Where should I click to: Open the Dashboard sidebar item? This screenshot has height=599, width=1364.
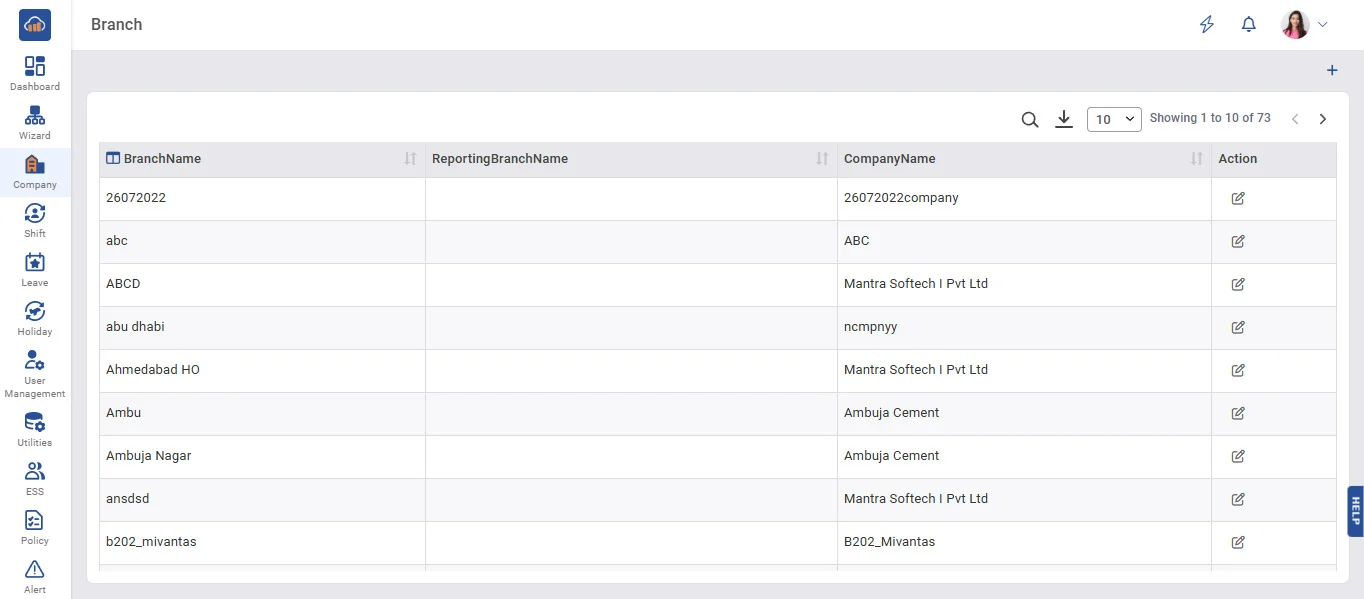(x=35, y=73)
